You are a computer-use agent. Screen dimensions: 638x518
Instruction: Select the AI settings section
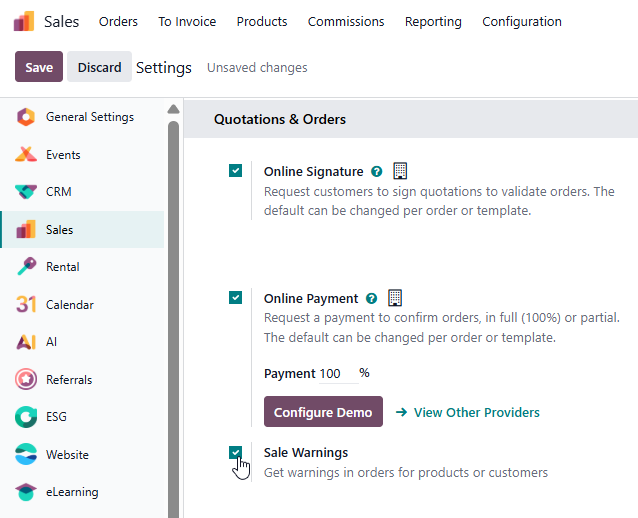51,342
